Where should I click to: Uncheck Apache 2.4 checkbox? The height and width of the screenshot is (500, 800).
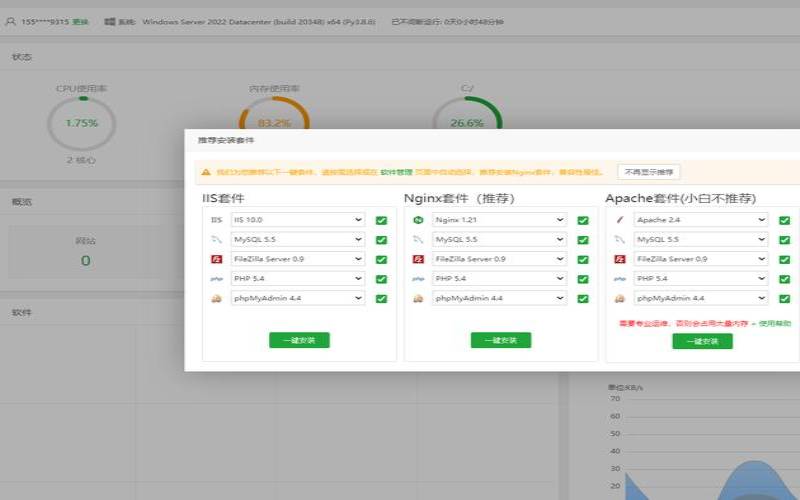pos(785,220)
